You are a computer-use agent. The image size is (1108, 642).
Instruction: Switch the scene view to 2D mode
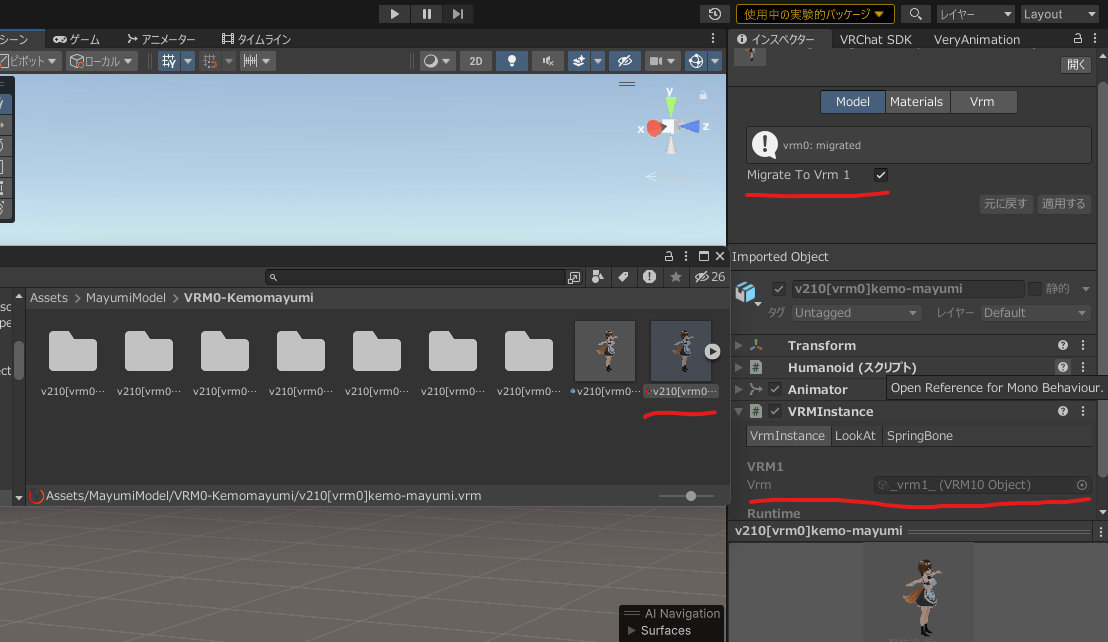(476, 61)
